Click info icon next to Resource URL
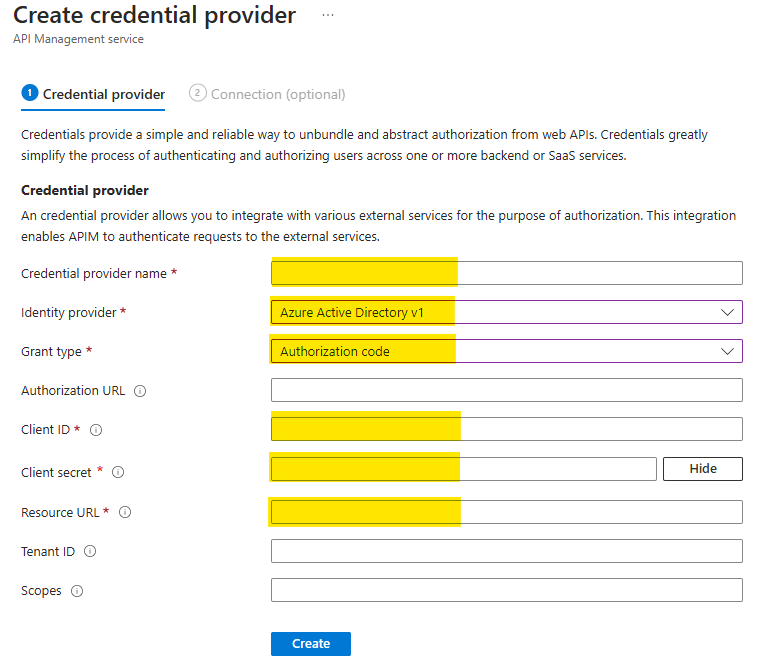This screenshot has width=780, height=663. (x=125, y=512)
